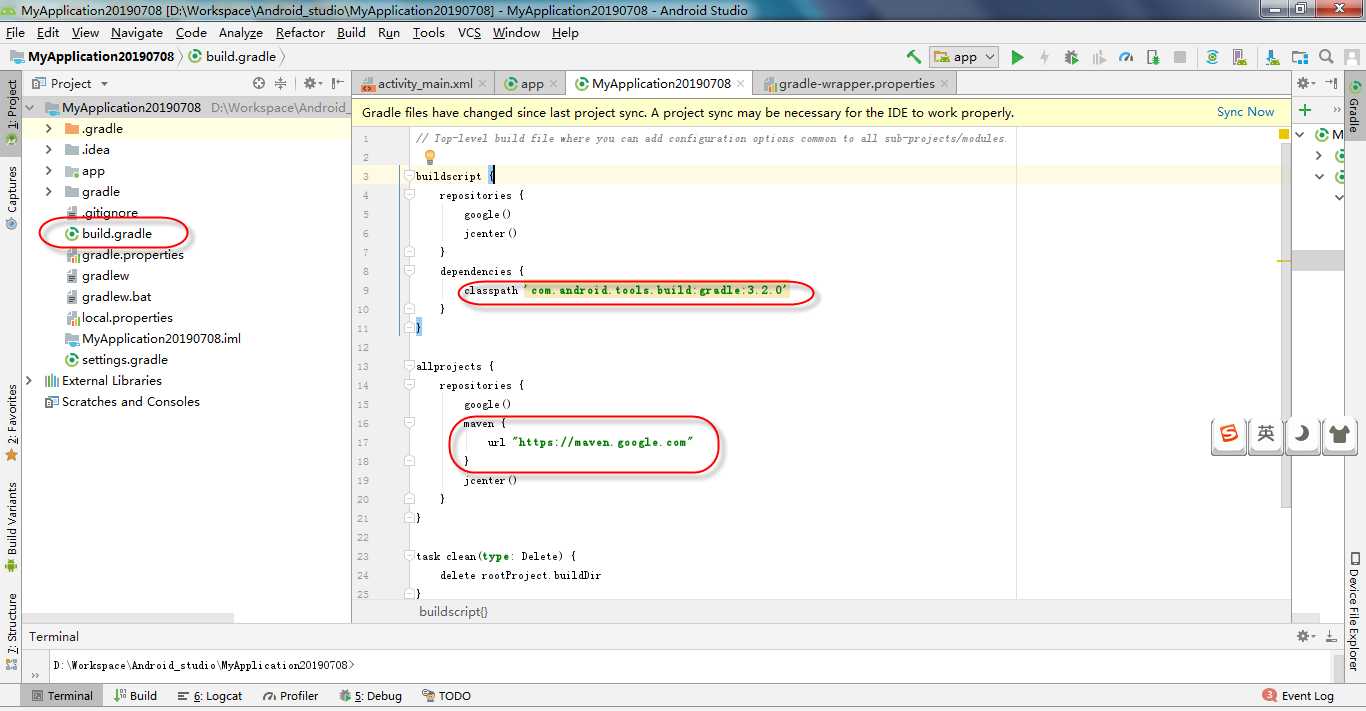The height and width of the screenshot is (711, 1366).
Task: Open Search Everywhere magnifier icon
Action: (x=1326, y=57)
